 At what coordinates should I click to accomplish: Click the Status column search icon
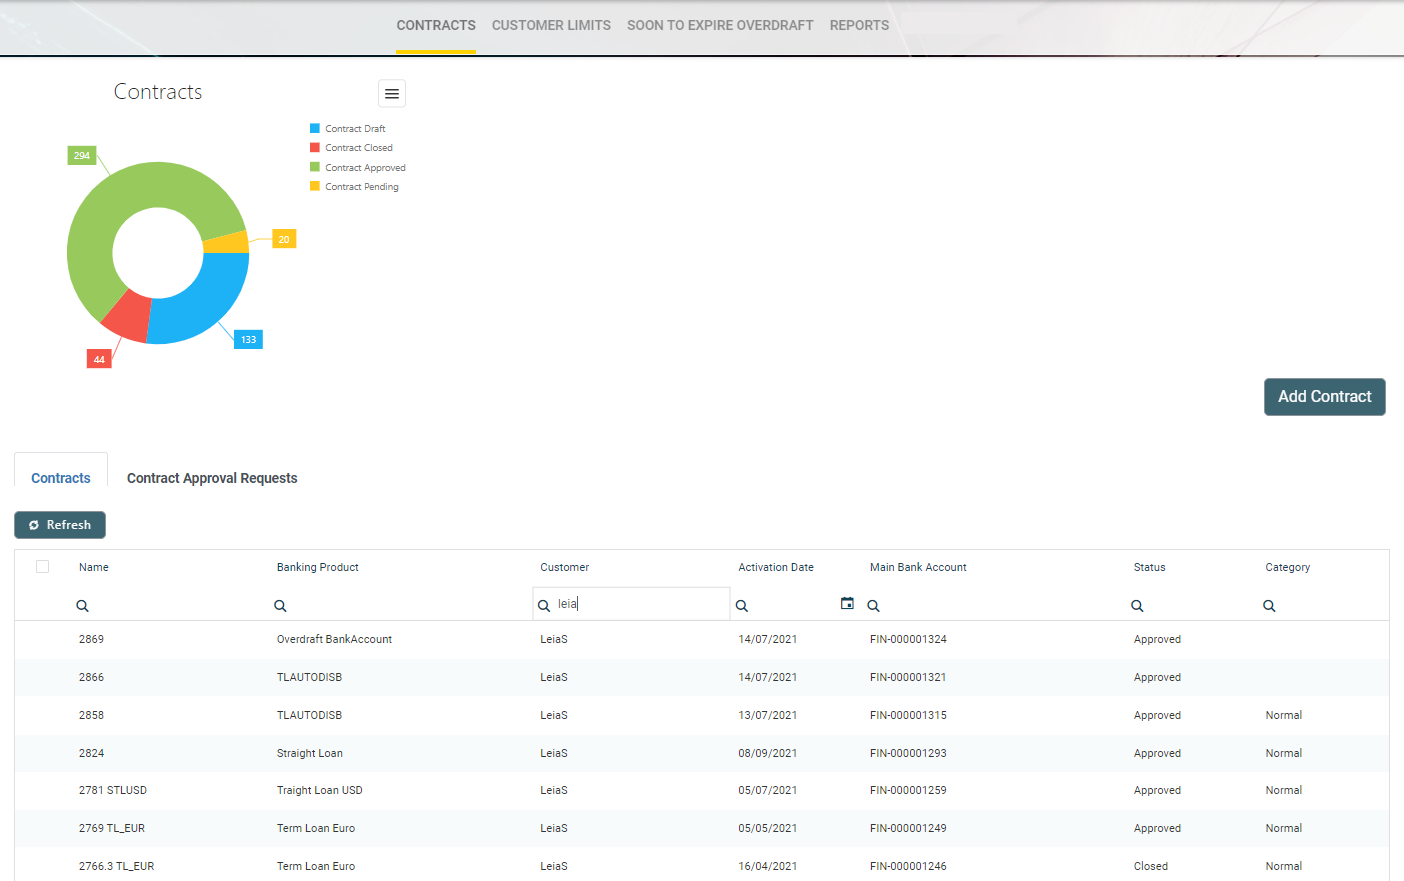[x=1137, y=606]
